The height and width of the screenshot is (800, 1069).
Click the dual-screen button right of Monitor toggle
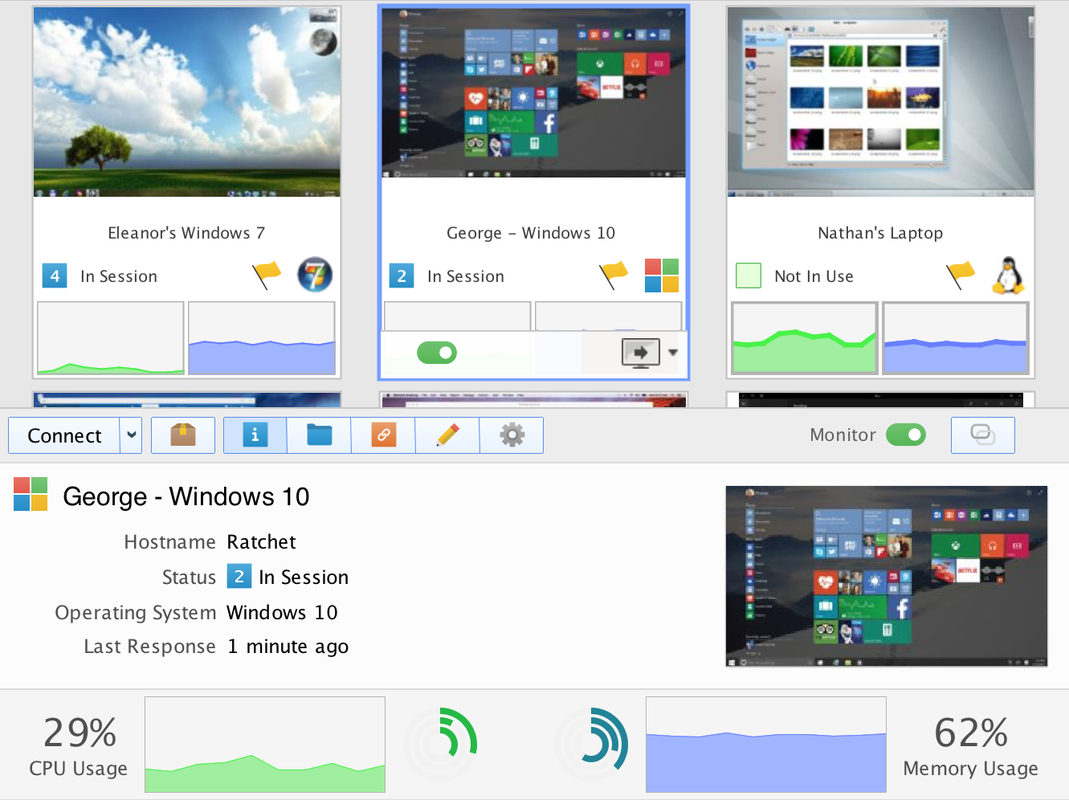coord(983,435)
